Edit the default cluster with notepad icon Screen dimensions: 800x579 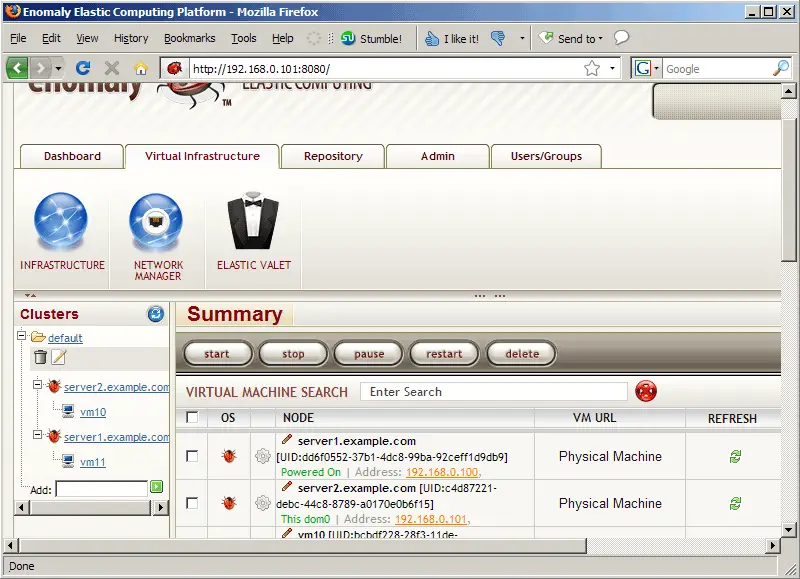coord(59,357)
